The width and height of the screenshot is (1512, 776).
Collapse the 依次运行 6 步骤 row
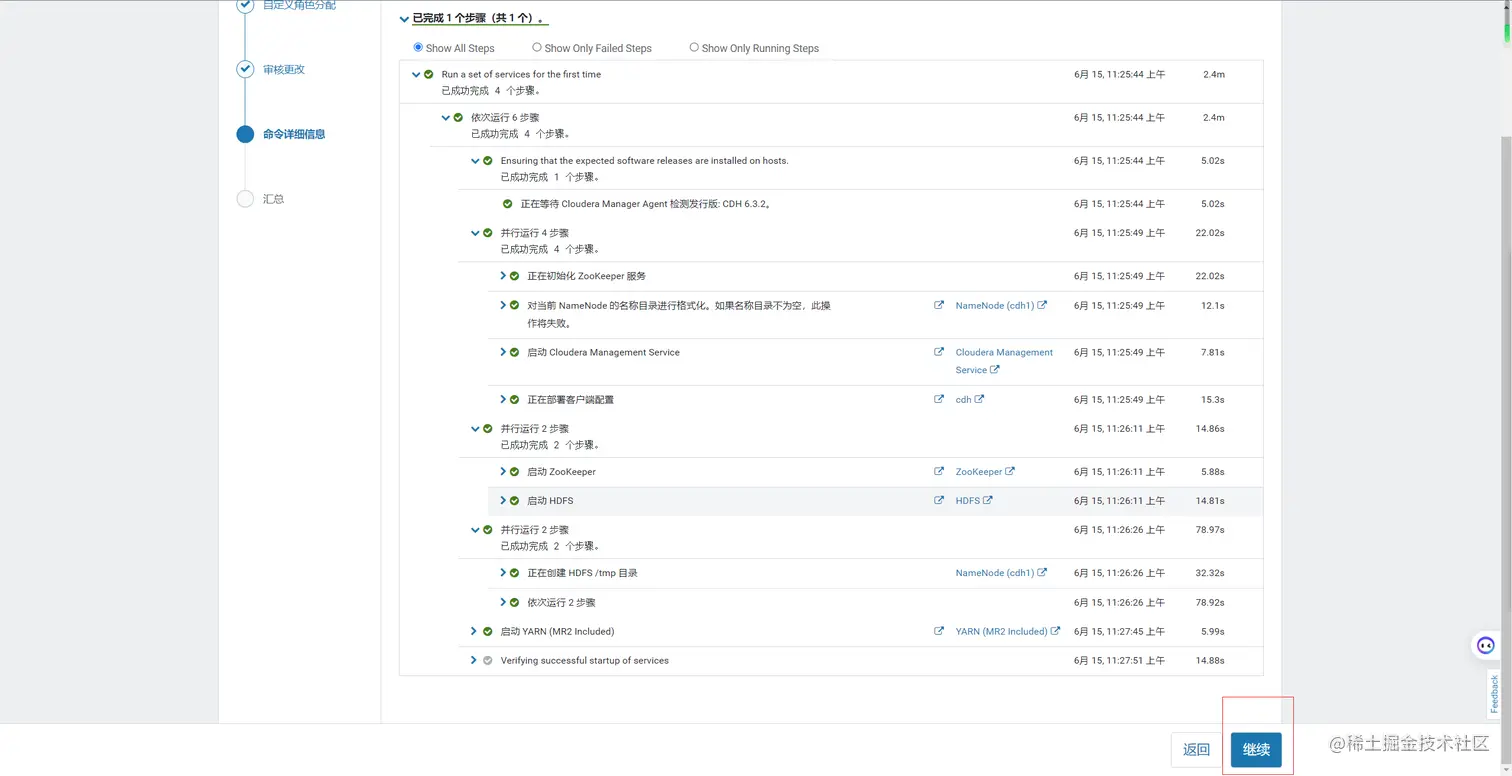446,117
